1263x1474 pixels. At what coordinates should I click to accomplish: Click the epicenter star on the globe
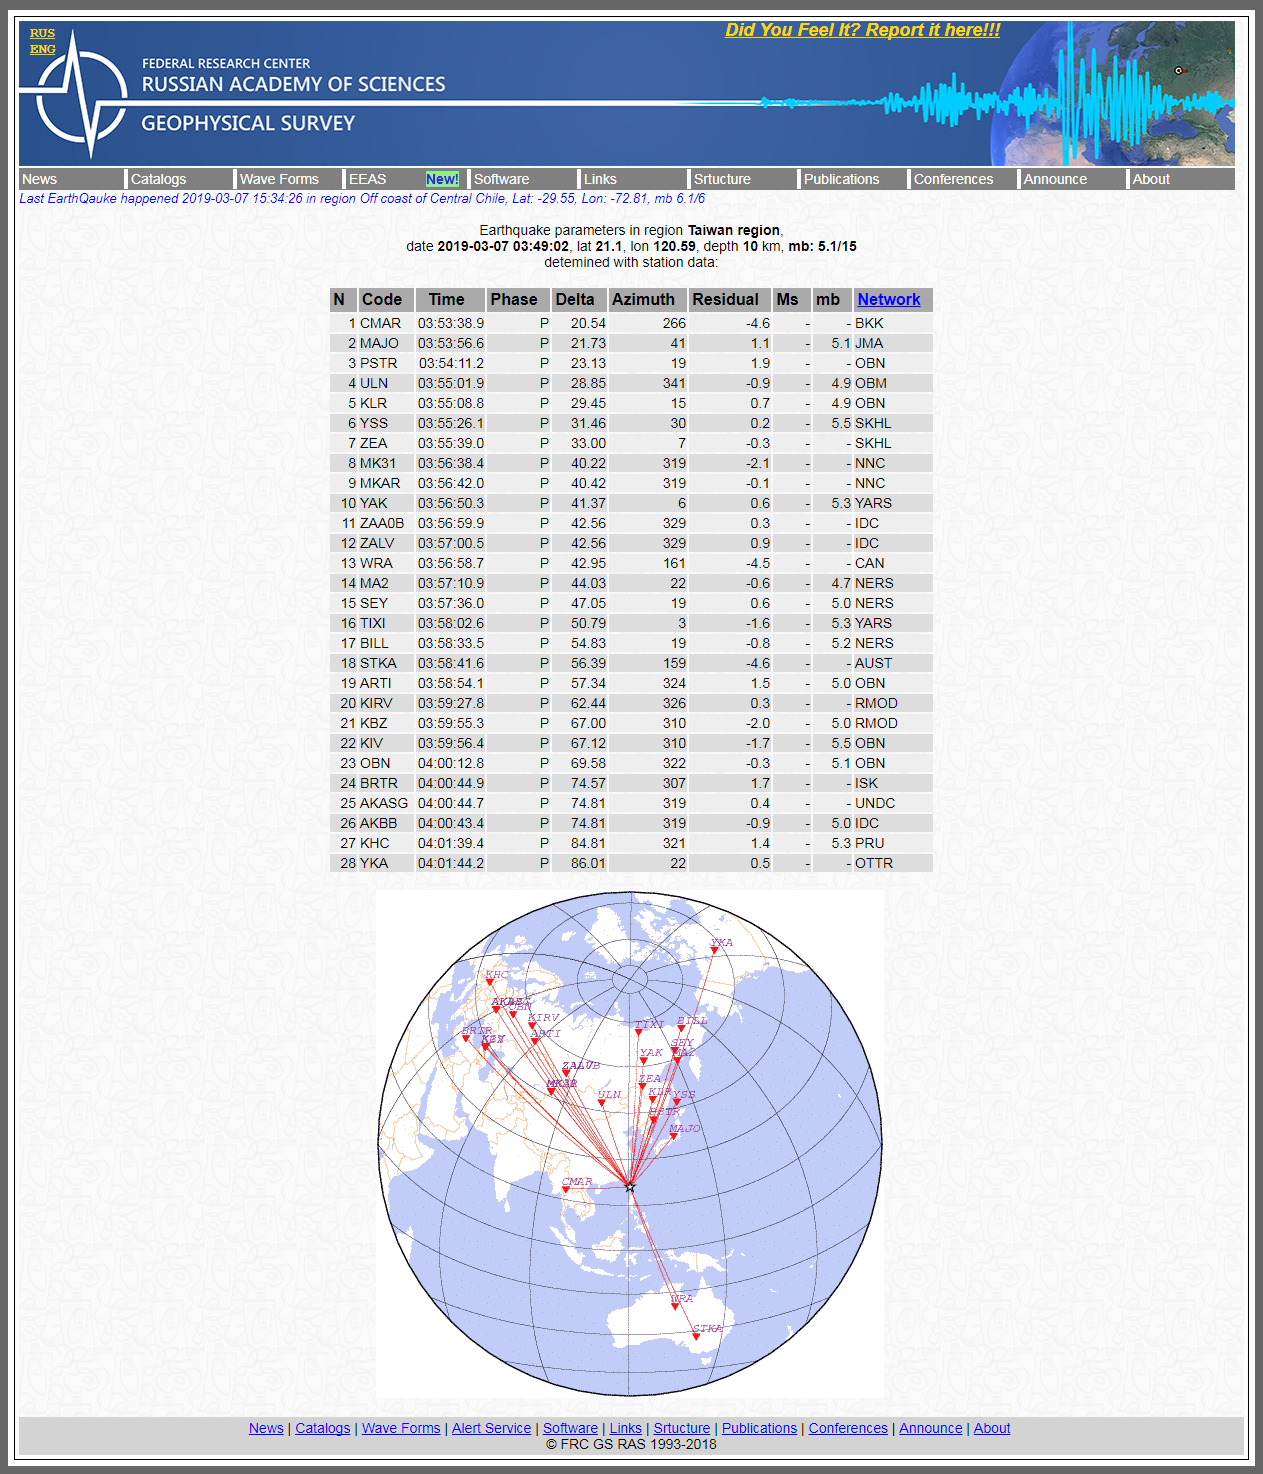(629, 1186)
